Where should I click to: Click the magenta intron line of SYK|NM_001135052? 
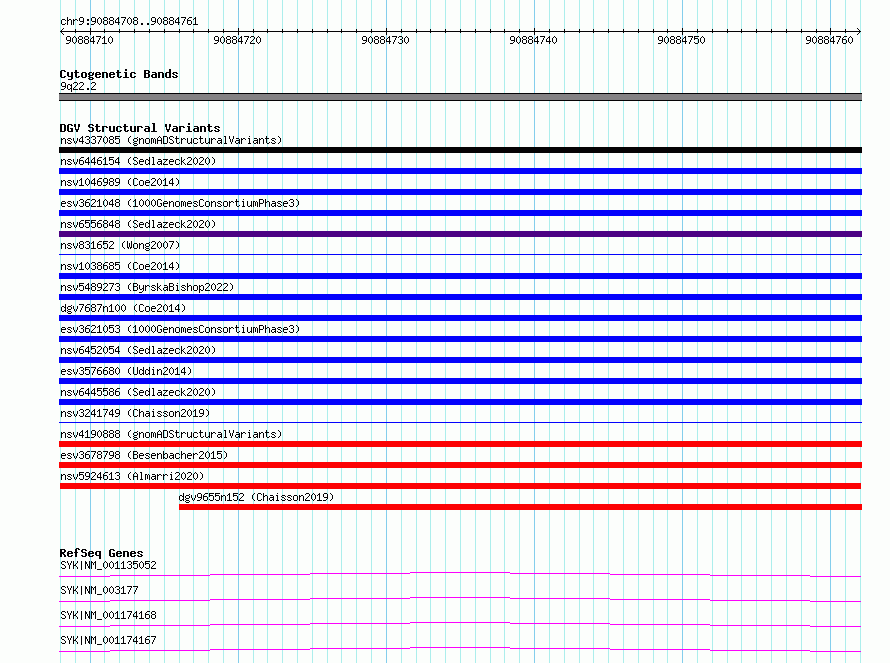pos(460,574)
